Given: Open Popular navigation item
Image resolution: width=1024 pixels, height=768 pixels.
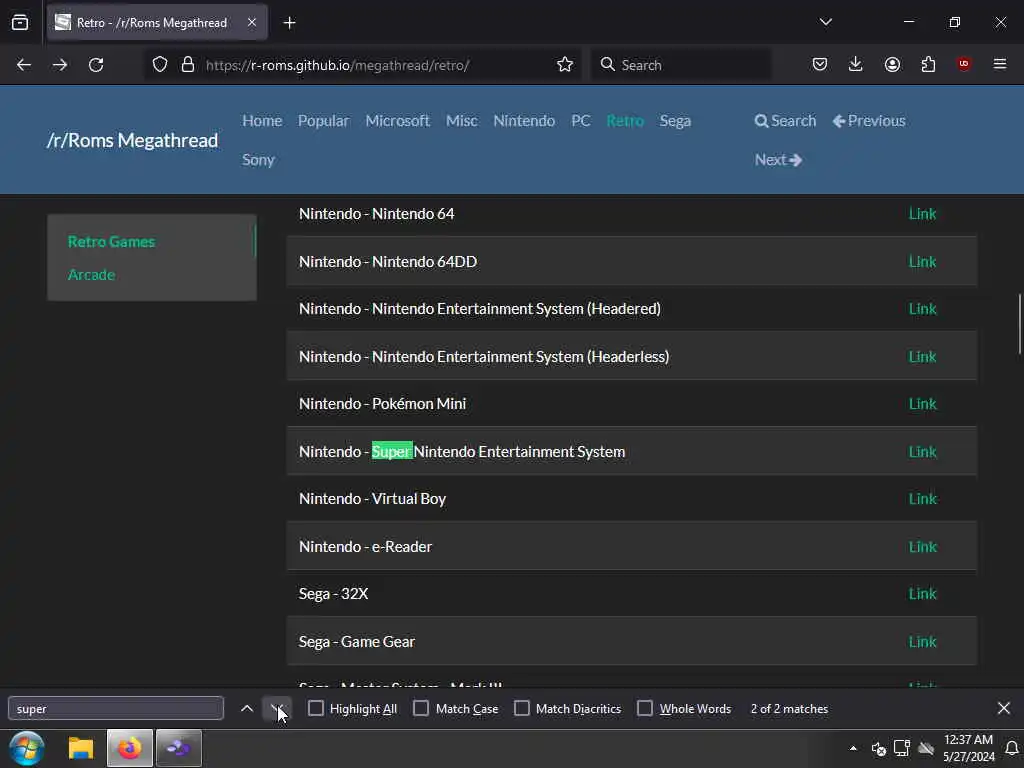Looking at the screenshot, I should (323, 121).
